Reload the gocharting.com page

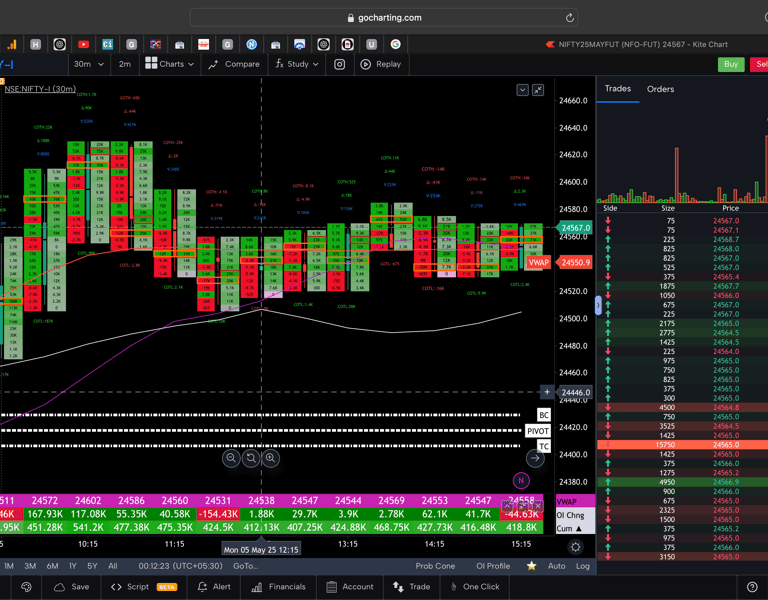pos(569,18)
